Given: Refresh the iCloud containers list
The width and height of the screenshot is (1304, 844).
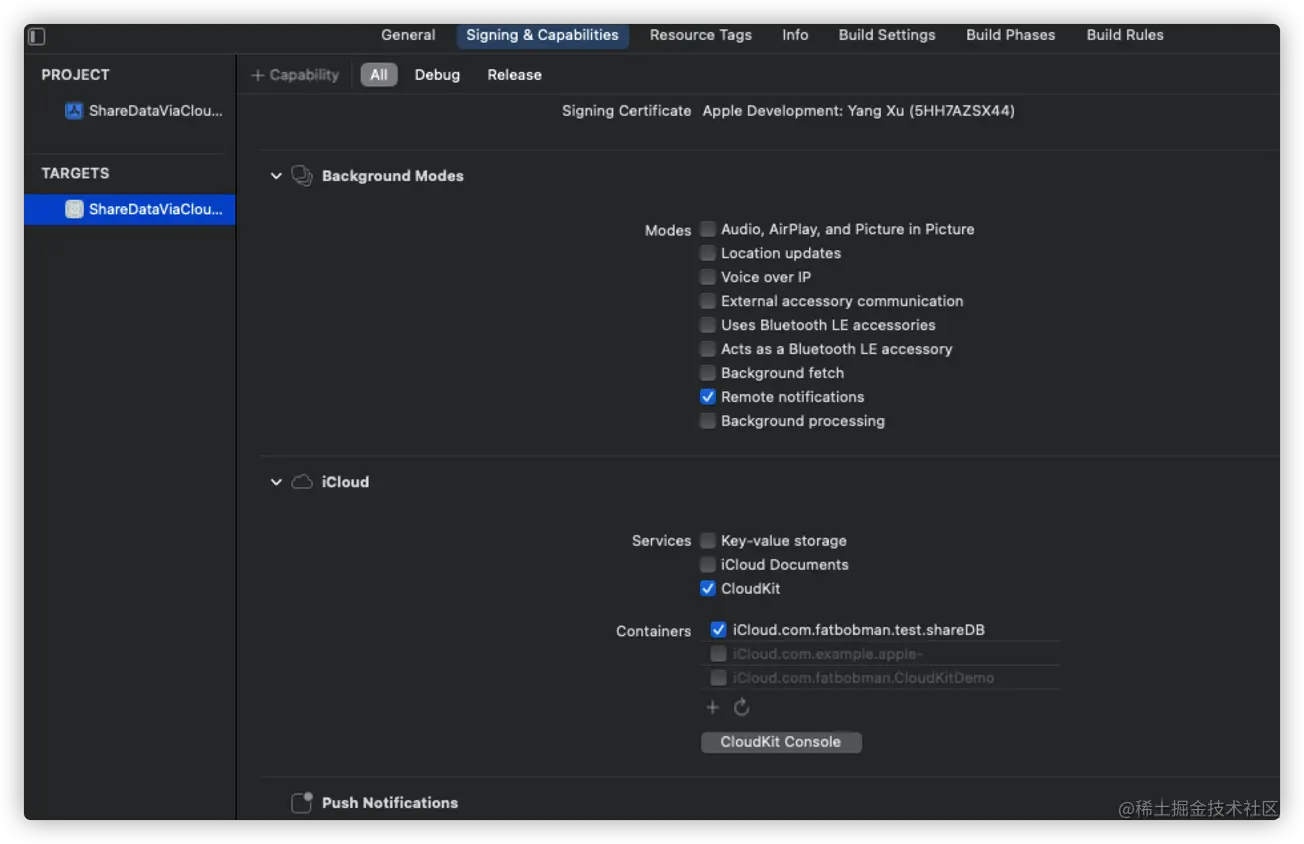Looking at the screenshot, I should point(741,707).
